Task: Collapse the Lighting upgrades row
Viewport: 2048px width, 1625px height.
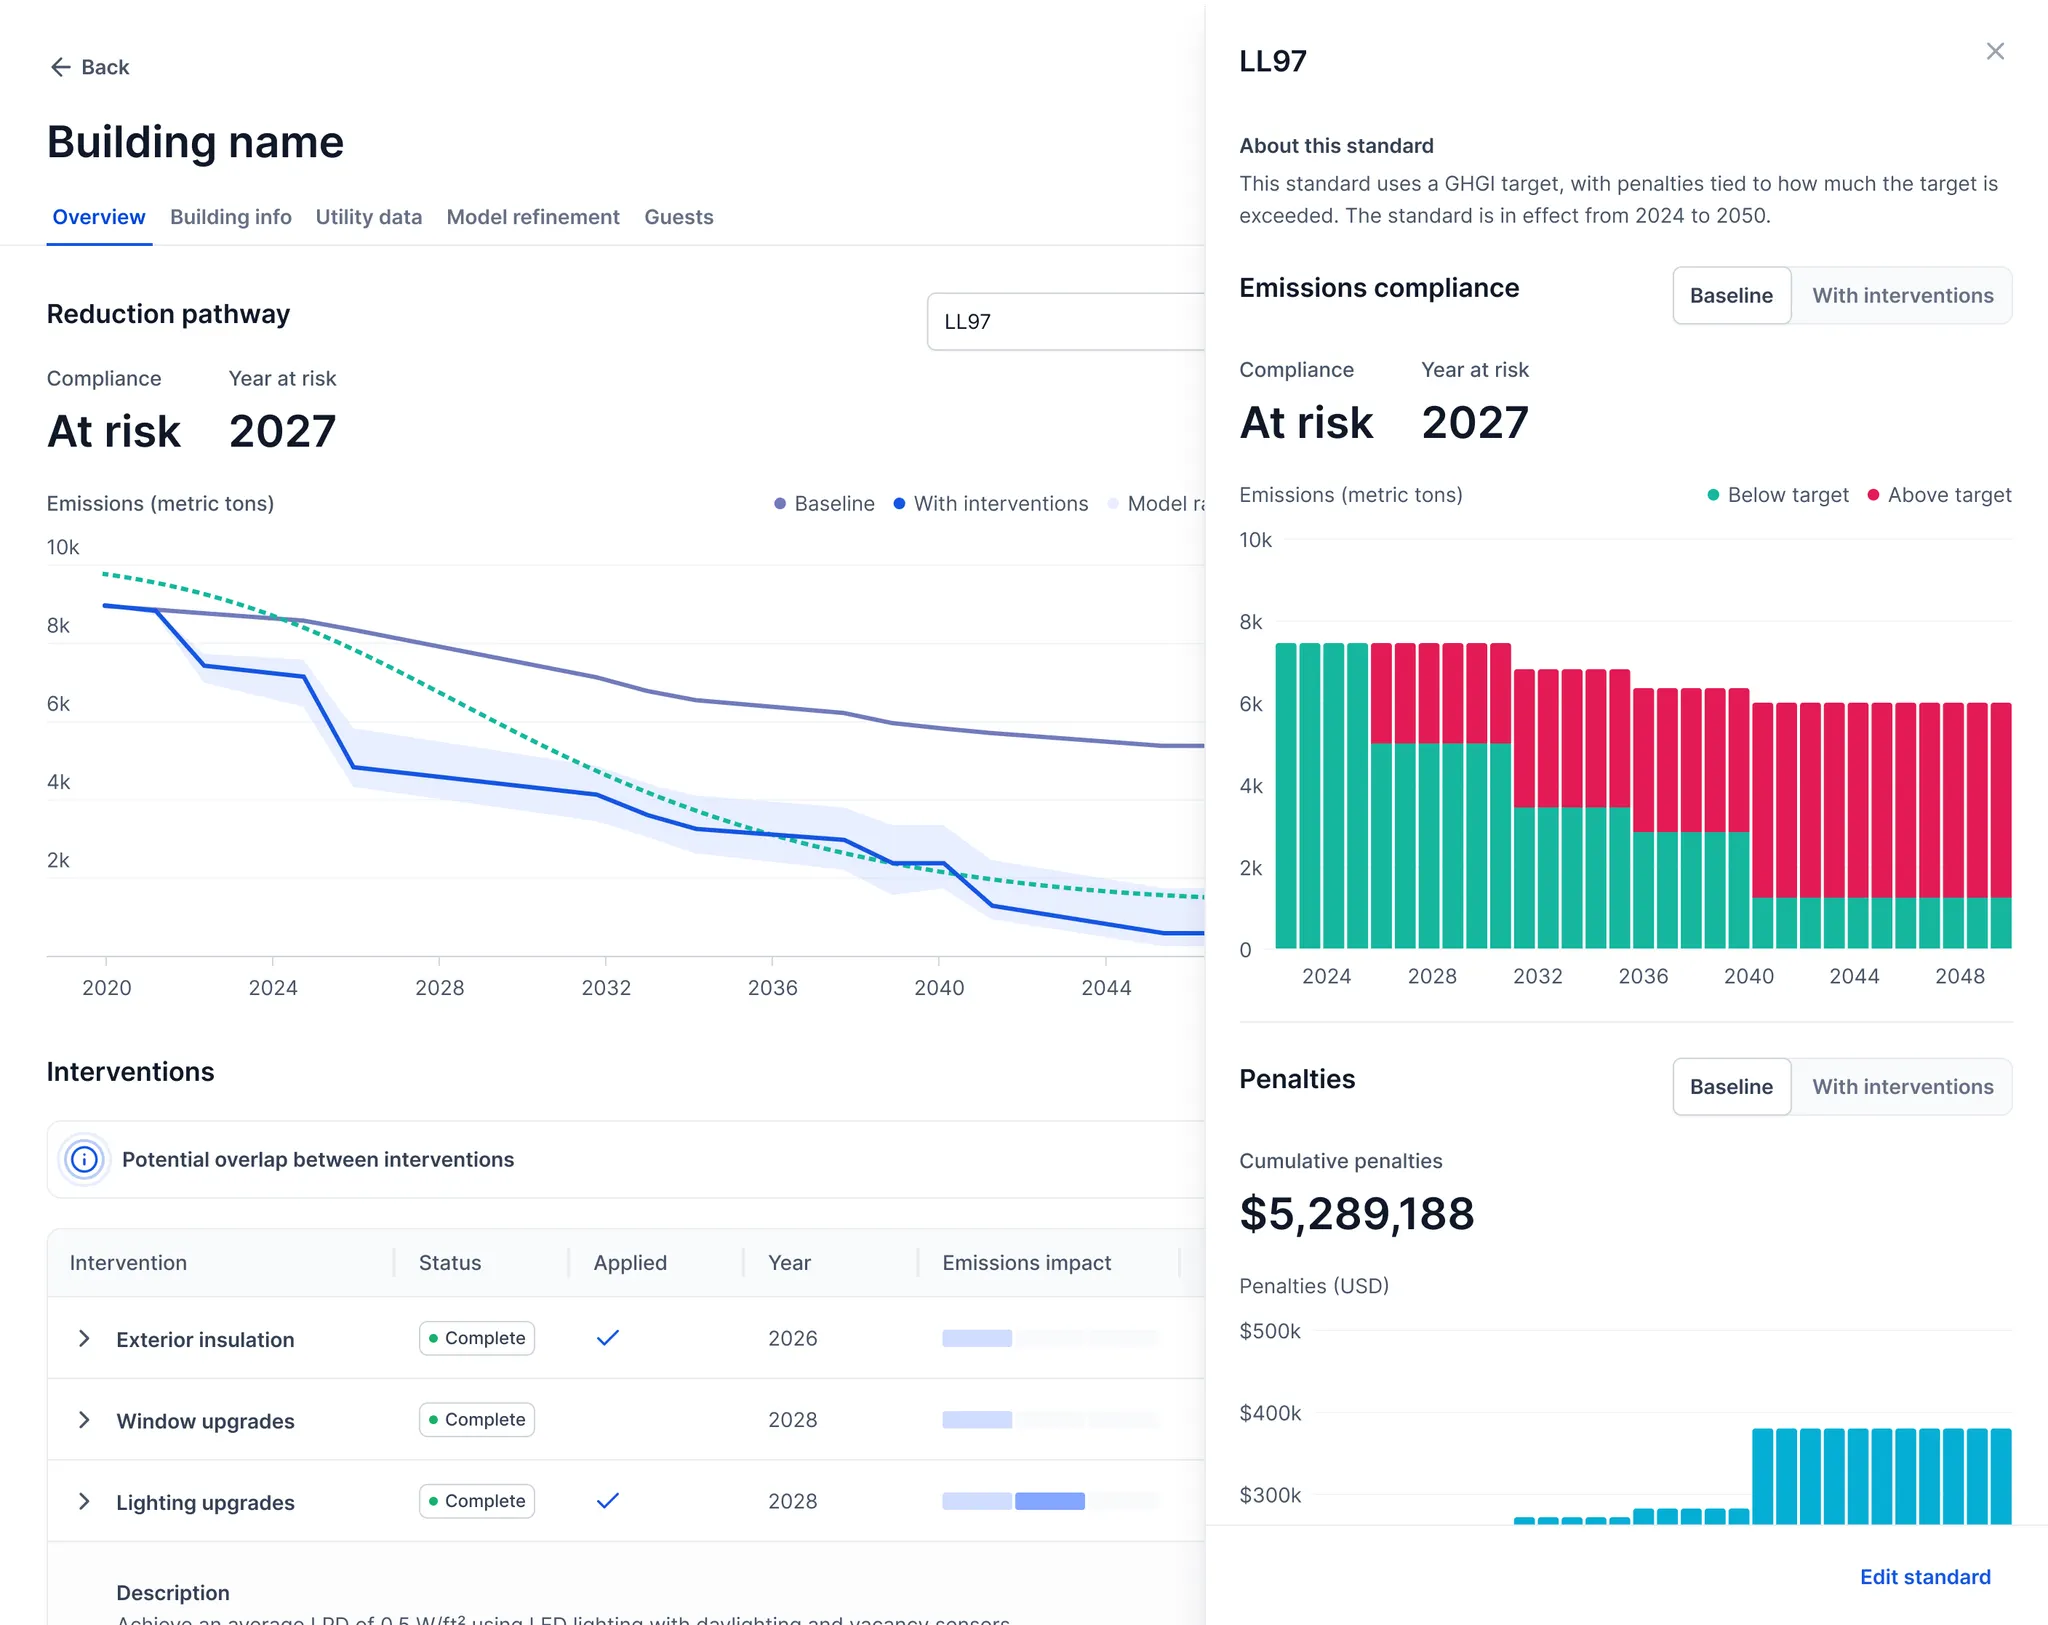Action: point(85,1502)
